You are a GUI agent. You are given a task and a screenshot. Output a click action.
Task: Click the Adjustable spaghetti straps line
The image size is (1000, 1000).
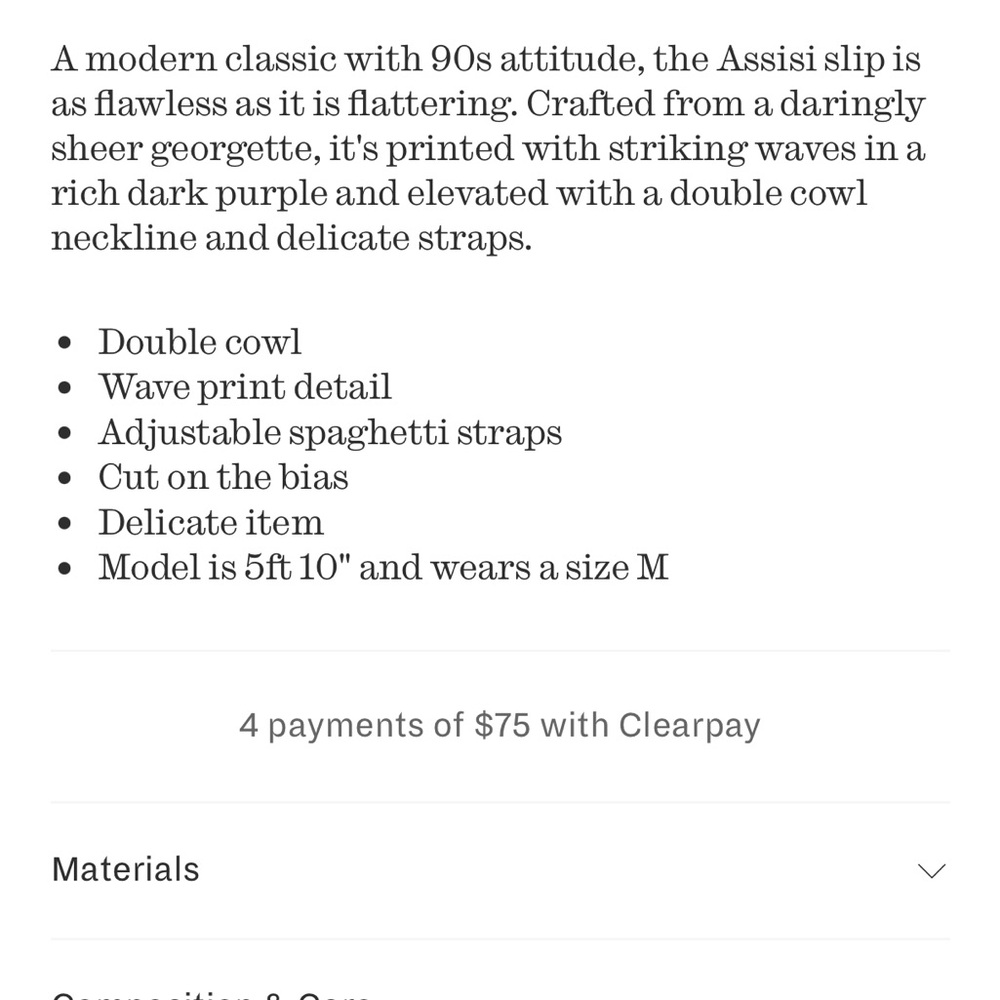330,433
